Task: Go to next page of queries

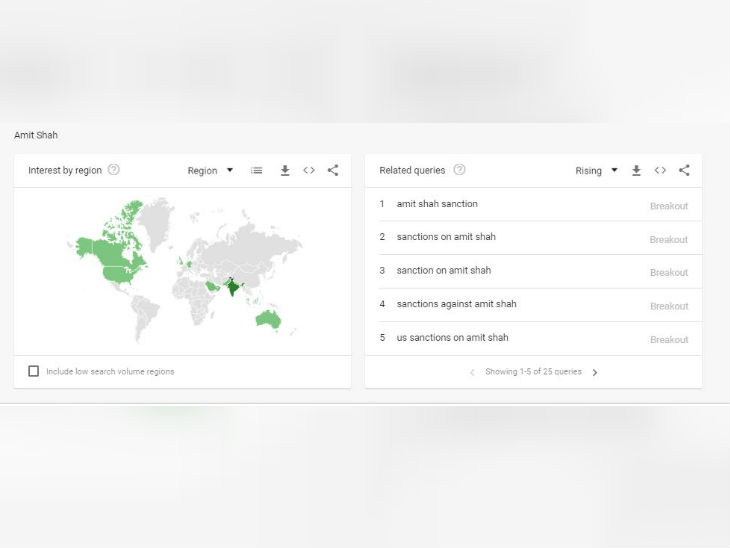Action: point(595,373)
